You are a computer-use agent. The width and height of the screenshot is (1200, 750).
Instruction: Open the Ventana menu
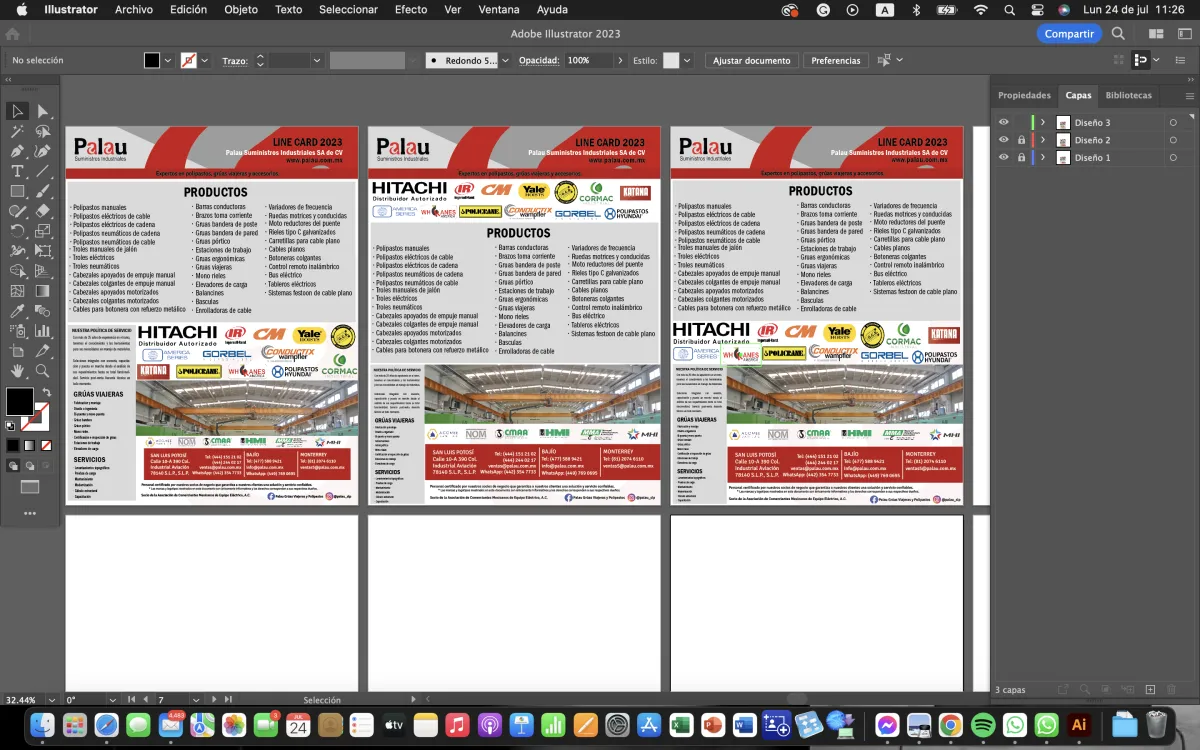pyautogui.click(x=499, y=9)
